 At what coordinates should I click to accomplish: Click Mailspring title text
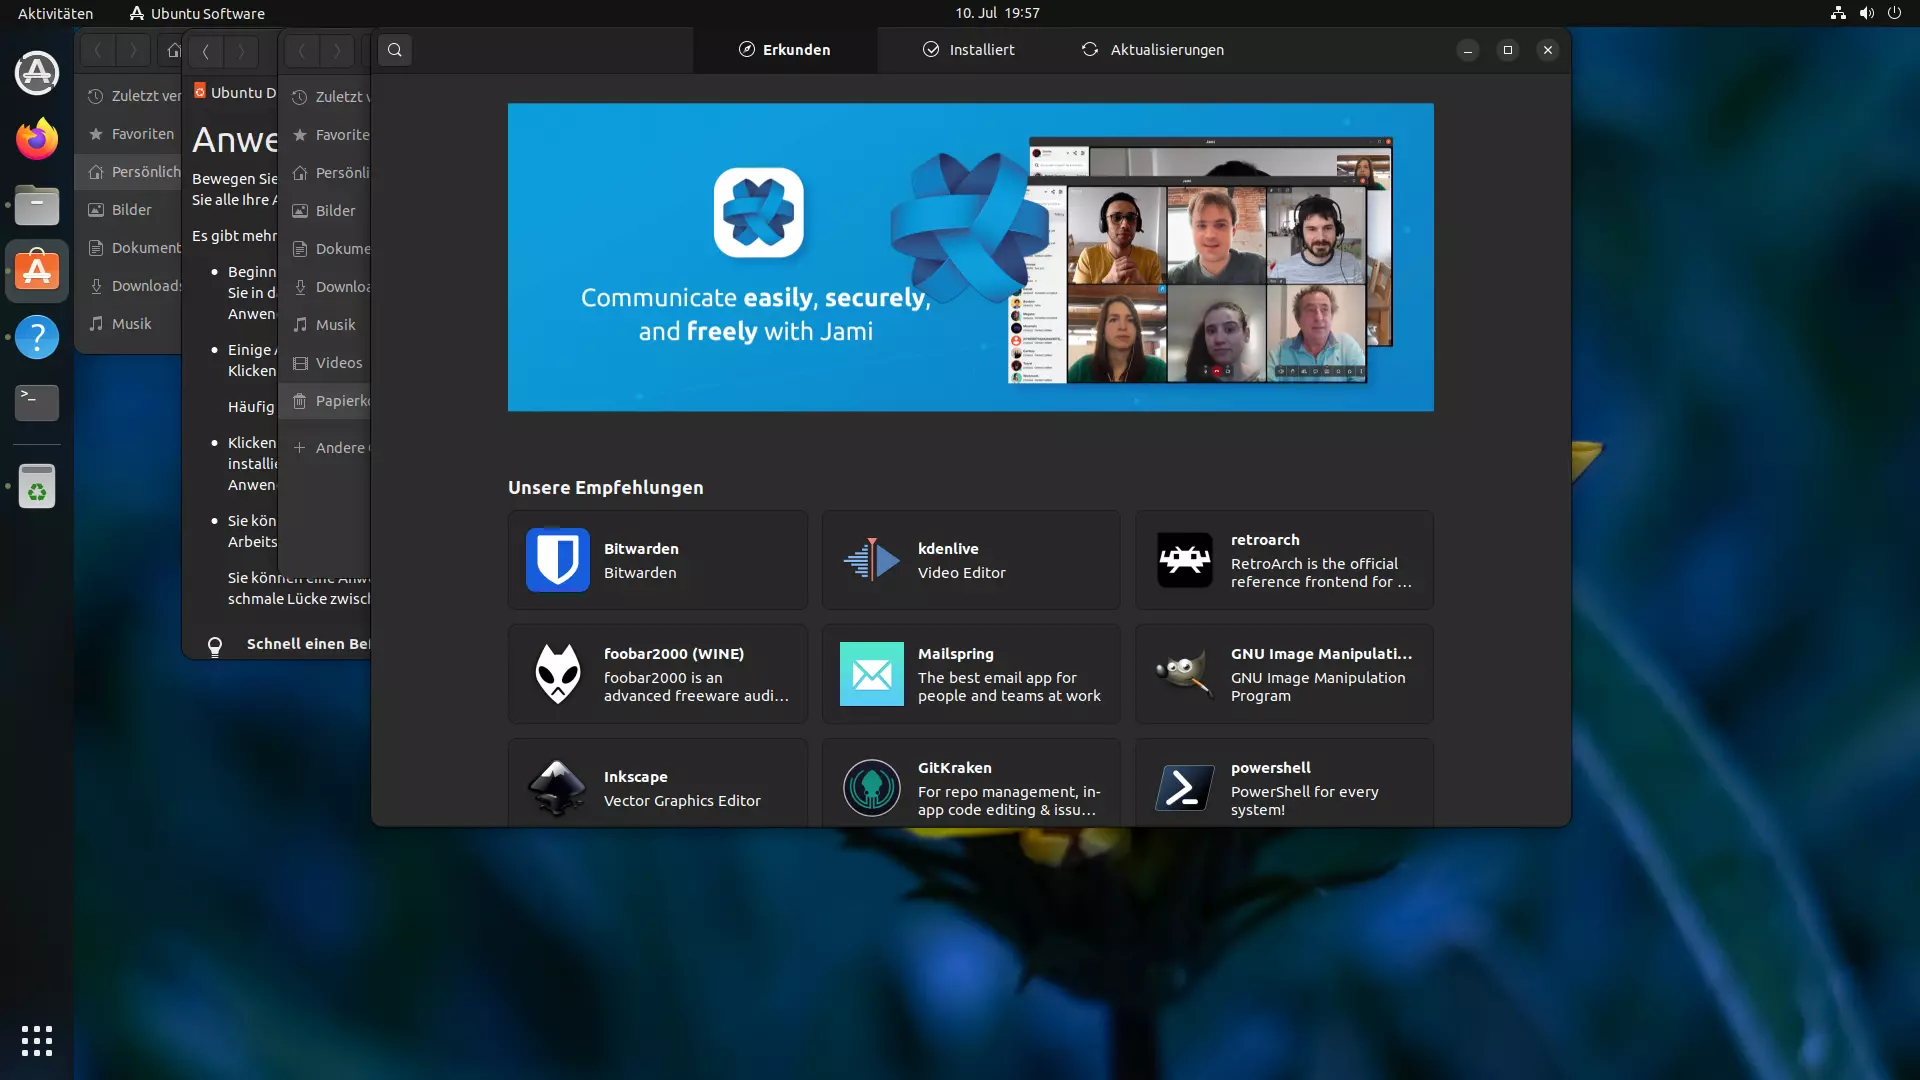click(x=955, y=654)
